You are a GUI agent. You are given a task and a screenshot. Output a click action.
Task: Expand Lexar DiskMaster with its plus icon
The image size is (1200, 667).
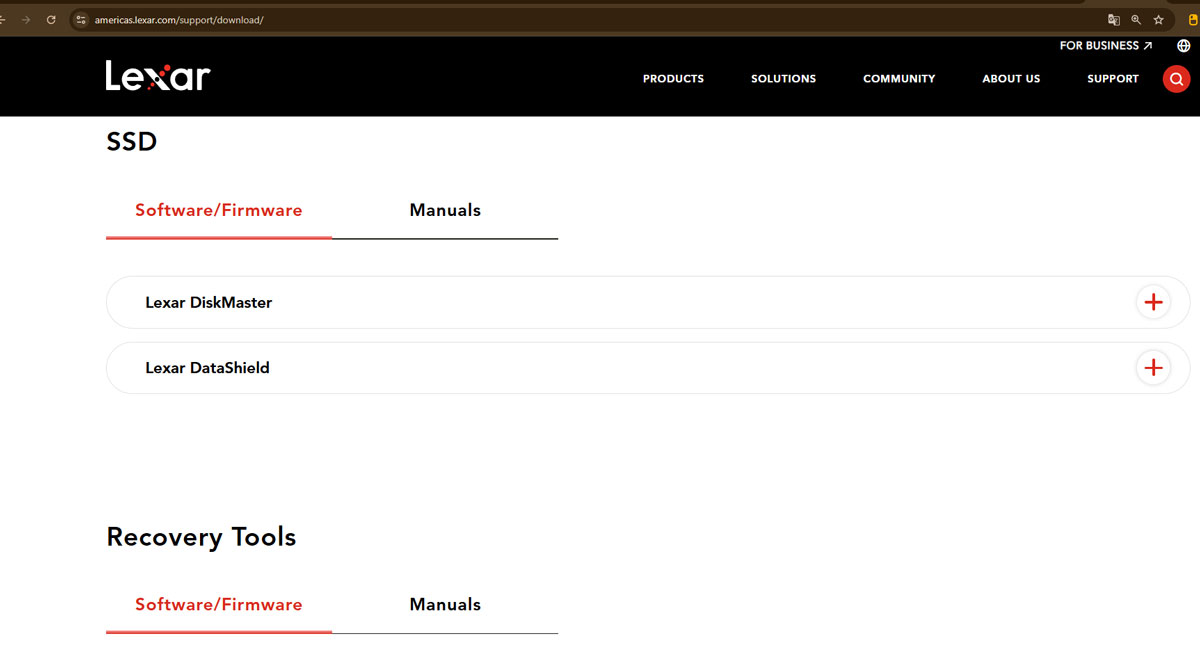1153,302
